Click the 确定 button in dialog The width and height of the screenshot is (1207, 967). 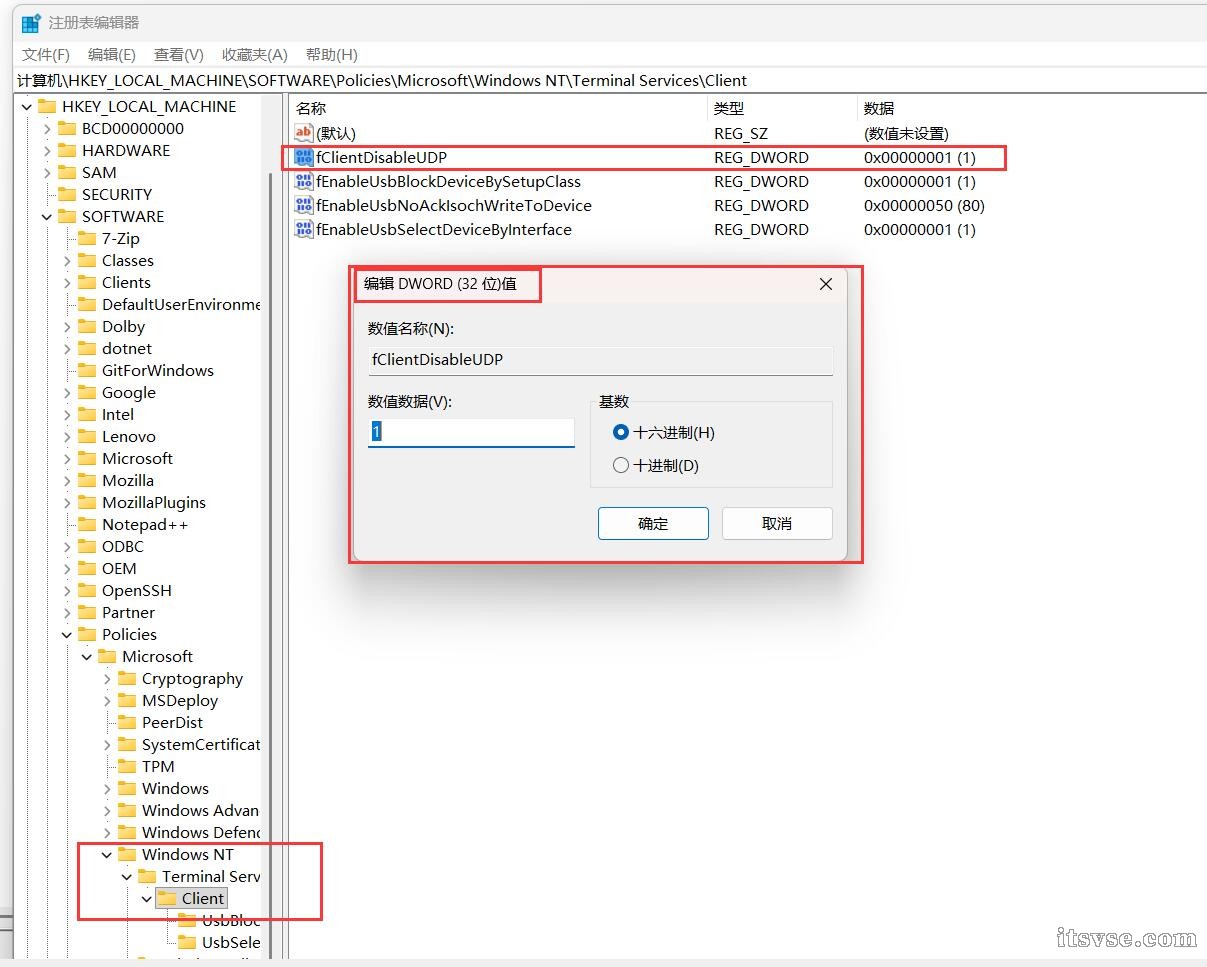[x=653, y=524]
